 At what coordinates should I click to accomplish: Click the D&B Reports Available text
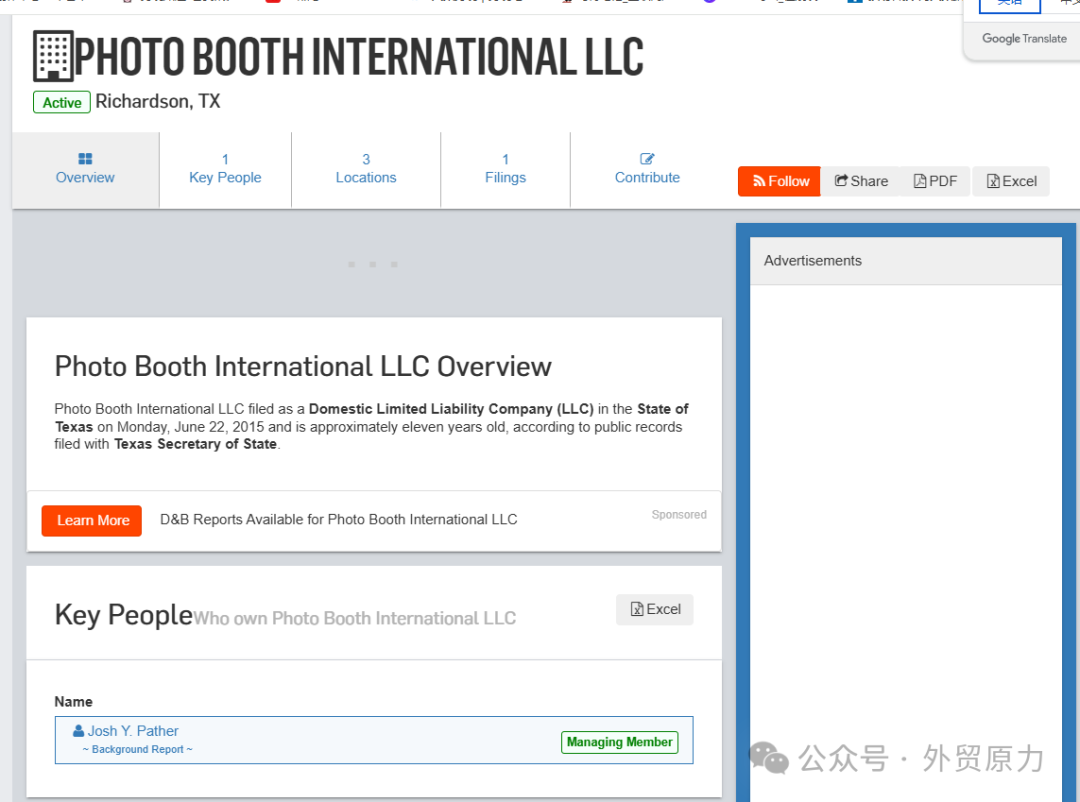338,519
